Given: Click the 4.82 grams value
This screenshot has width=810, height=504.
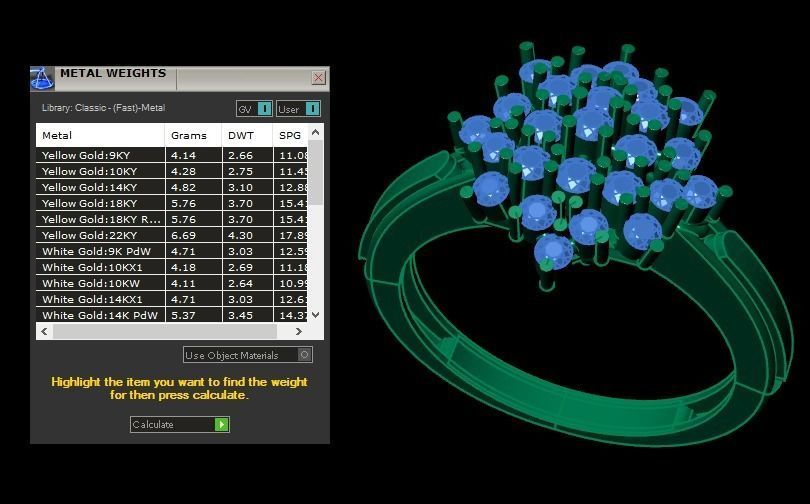Looking at the screenshot, I should pyautogui.click(x=183, y=187).
